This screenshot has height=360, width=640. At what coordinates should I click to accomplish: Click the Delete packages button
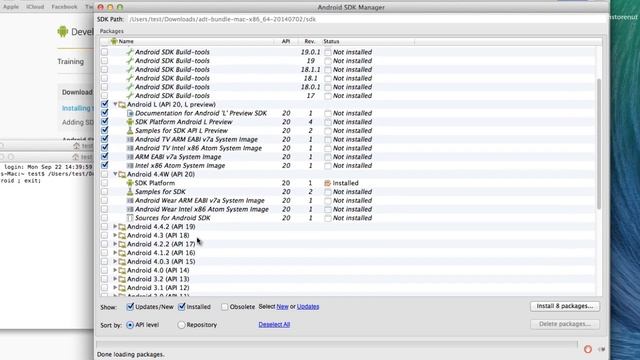pos(565,324)
